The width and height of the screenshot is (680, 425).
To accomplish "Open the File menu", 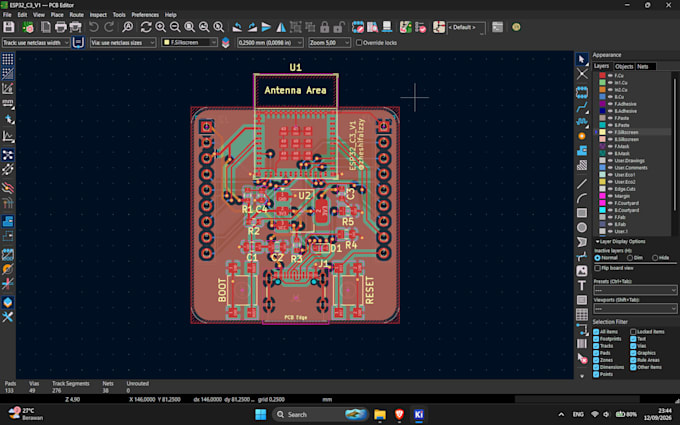I will click(7, 15).
